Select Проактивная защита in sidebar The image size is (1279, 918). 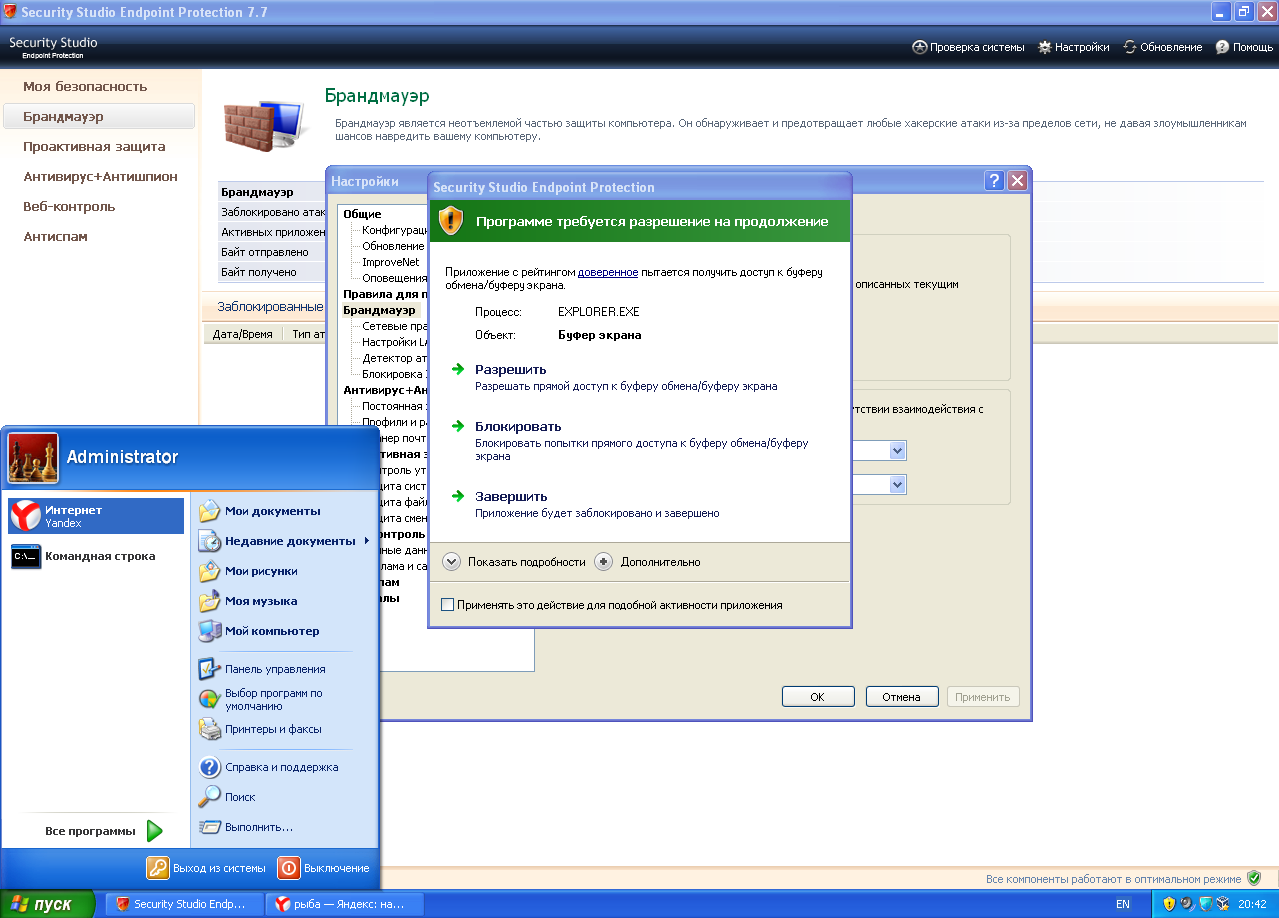94,147
